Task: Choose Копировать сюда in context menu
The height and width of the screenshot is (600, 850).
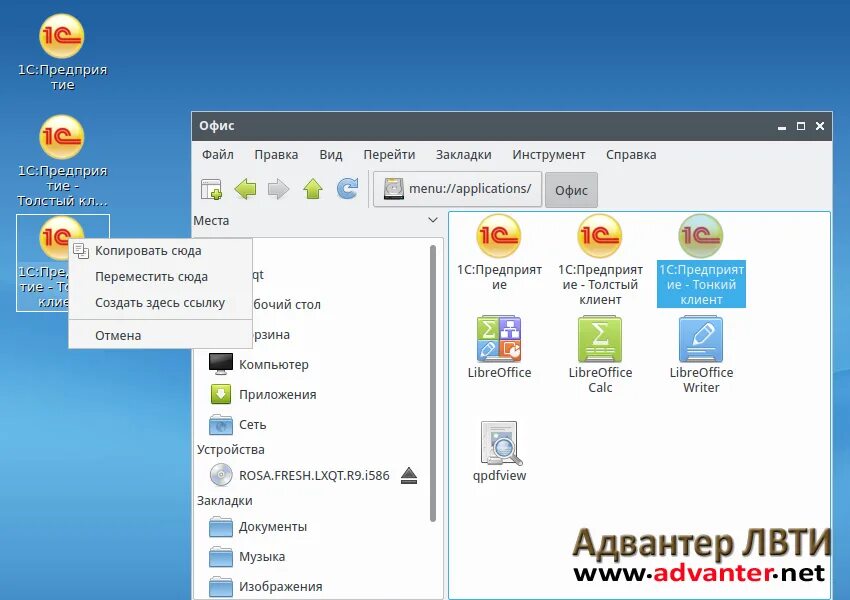Action: (160, 250)
